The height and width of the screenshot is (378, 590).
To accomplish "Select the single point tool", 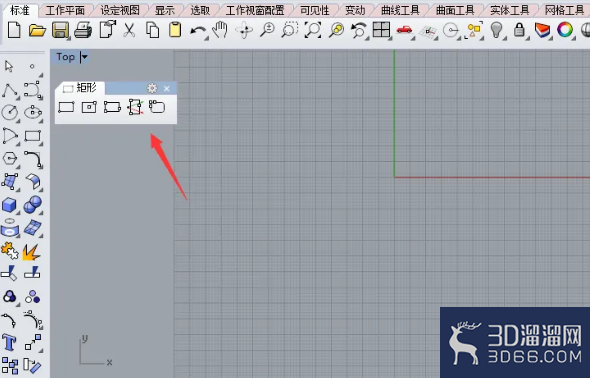I will pos(32,66).
